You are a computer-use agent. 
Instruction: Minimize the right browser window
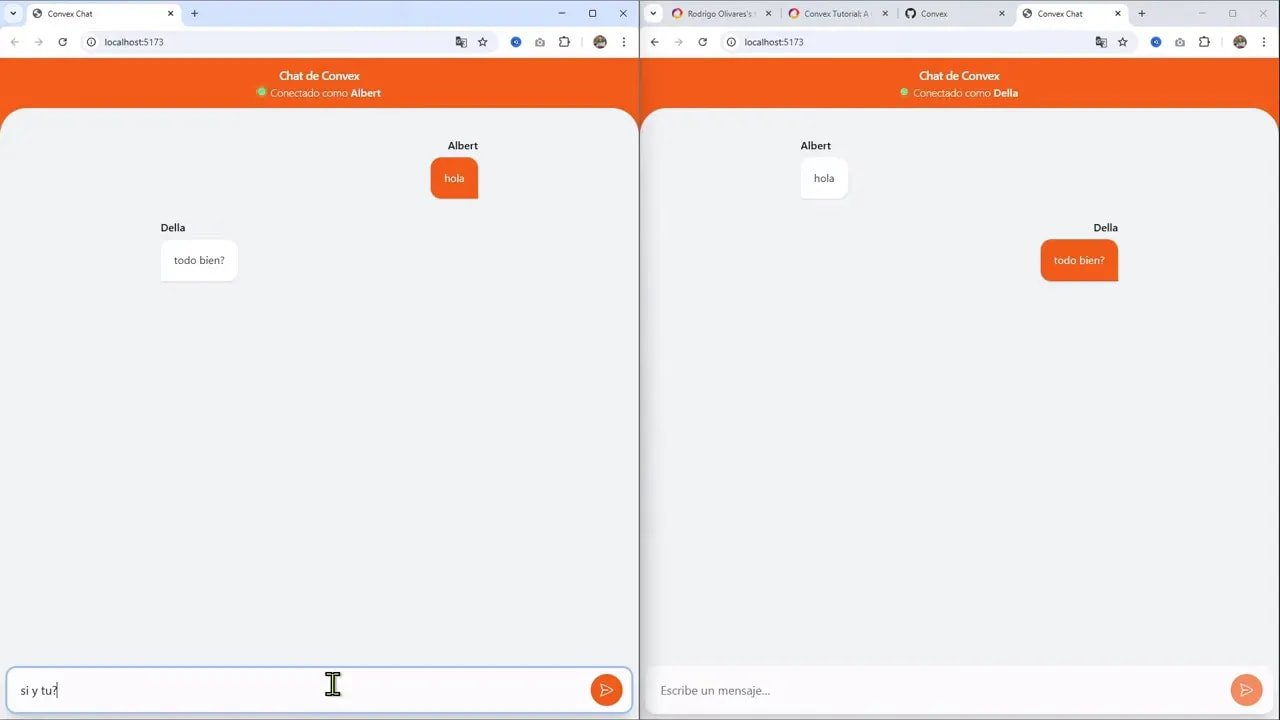click(1202, 14)
